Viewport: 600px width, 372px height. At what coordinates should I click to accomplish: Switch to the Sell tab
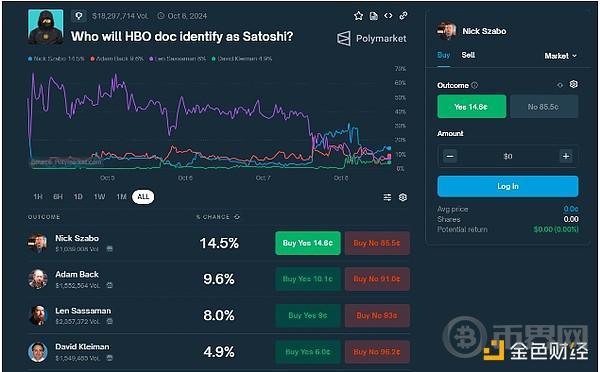tap(468, 55)
